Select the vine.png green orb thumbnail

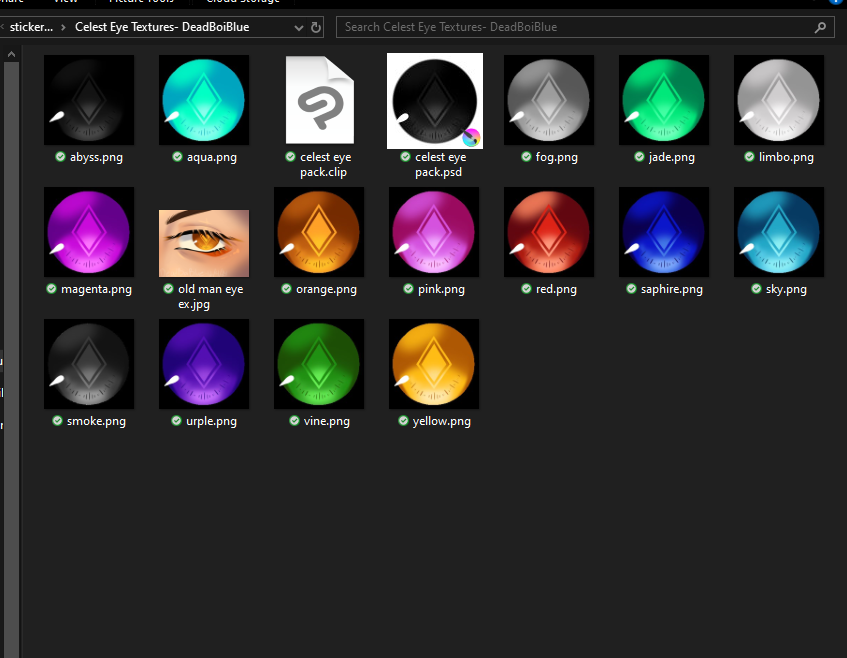[x=319, y=364]
